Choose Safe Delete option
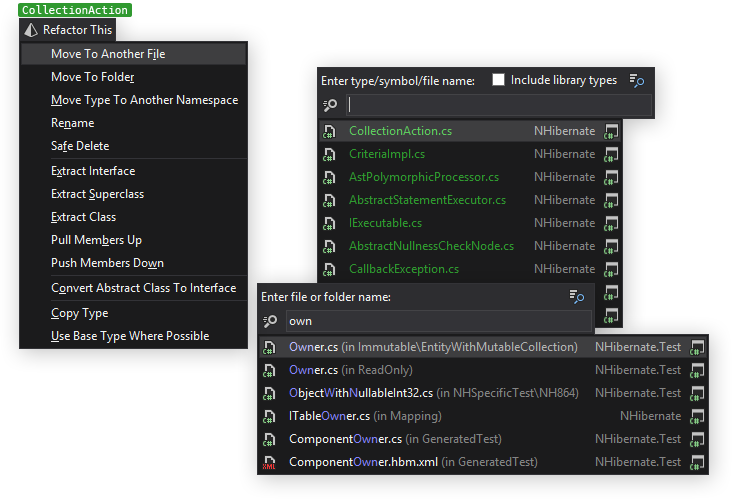732x499 pixels. 80,146
